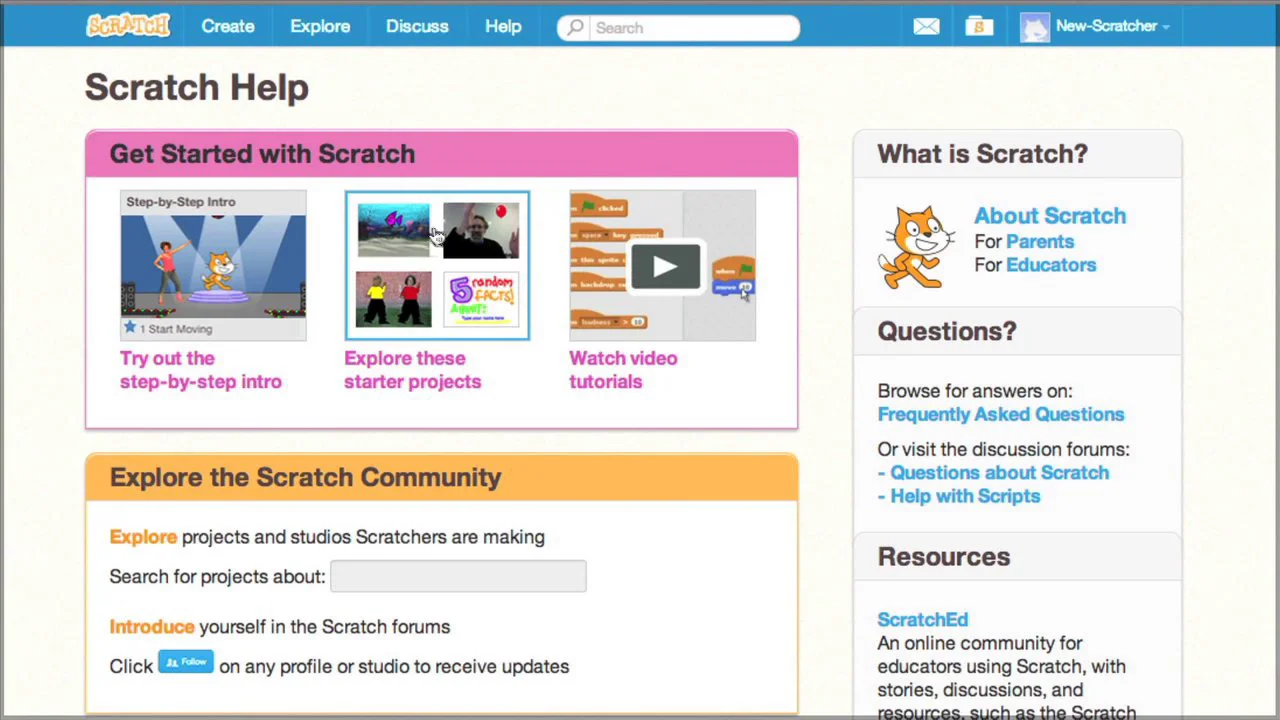Click the blue Follow button icon
Screen dimensions: 1280x720
(186, 662)
